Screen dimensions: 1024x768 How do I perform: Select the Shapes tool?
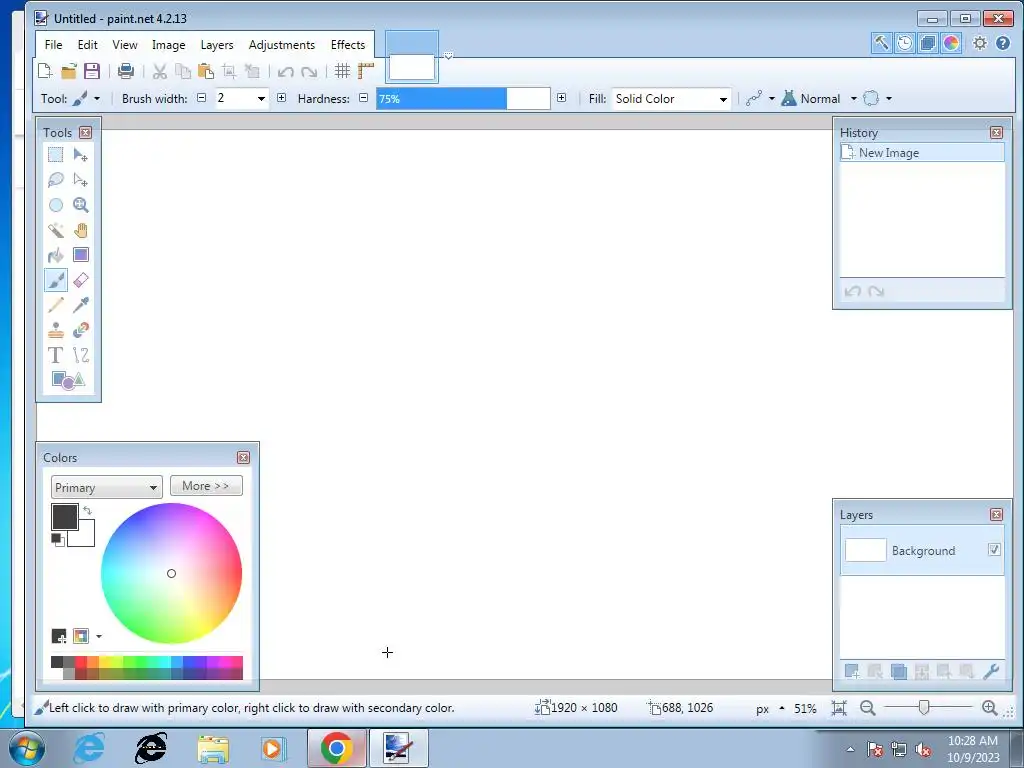[68, 380]
